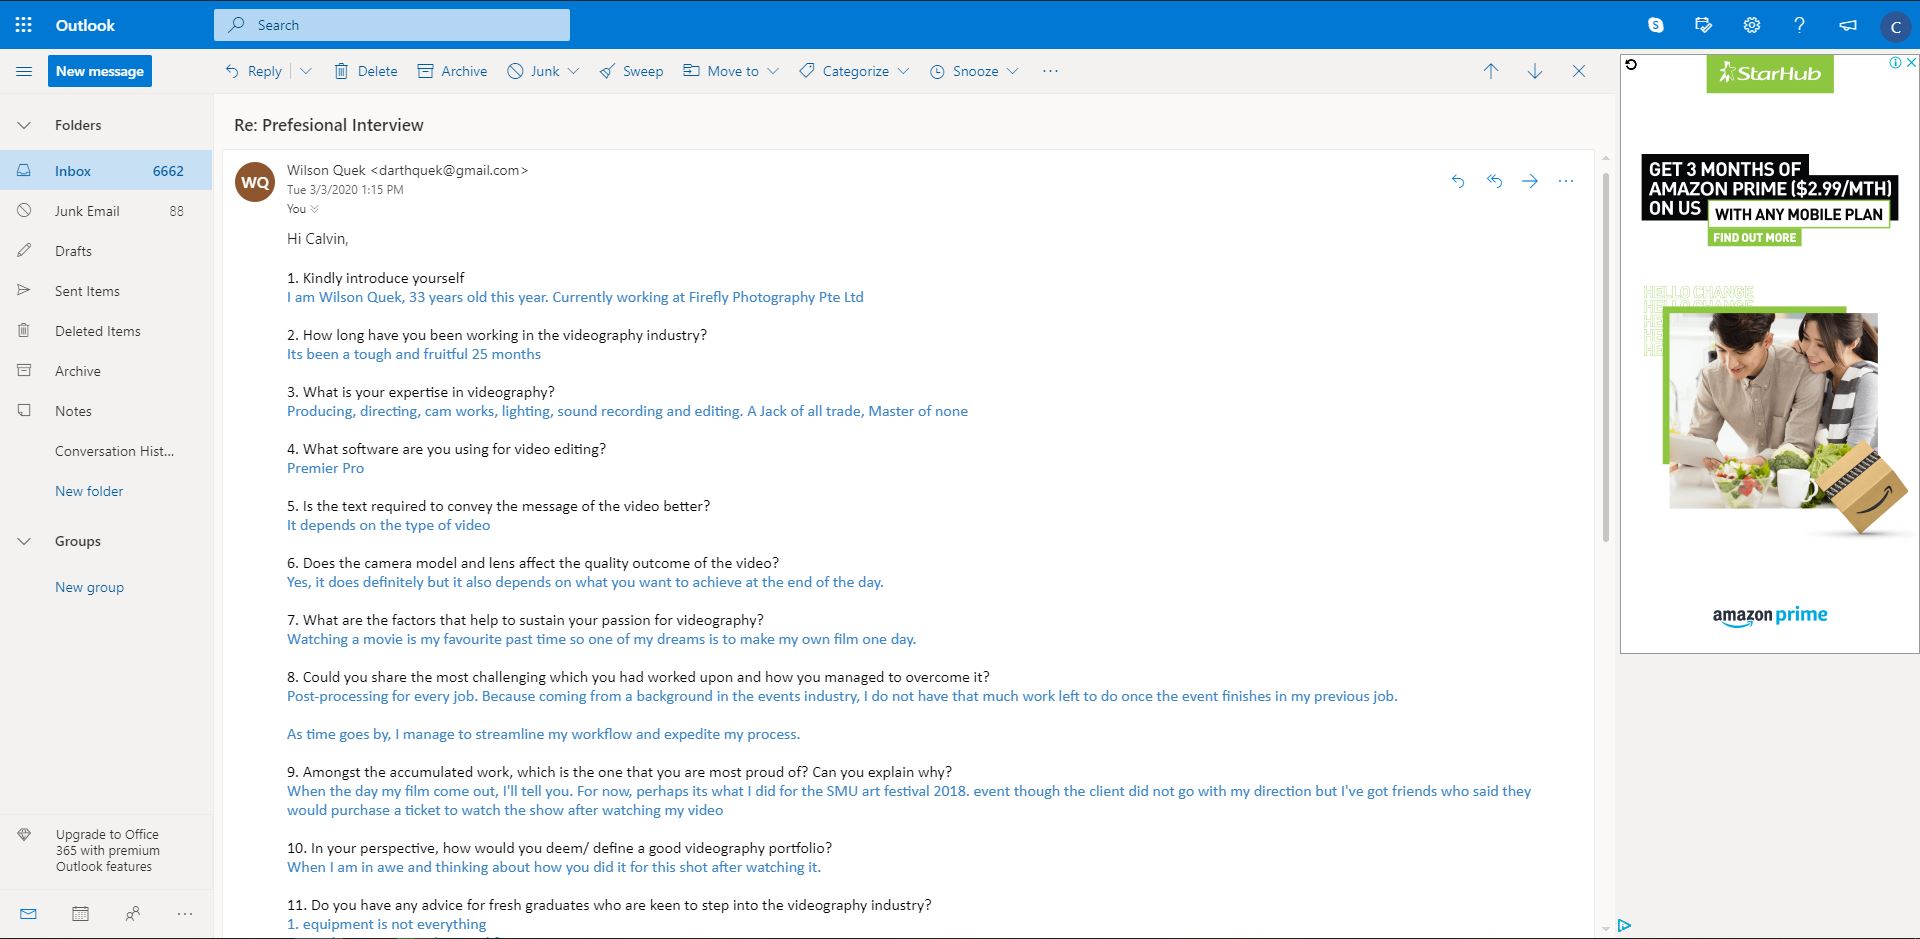Click in the Search input field
This screenshot has height=939, width=1920.
[x=400, y=25]
